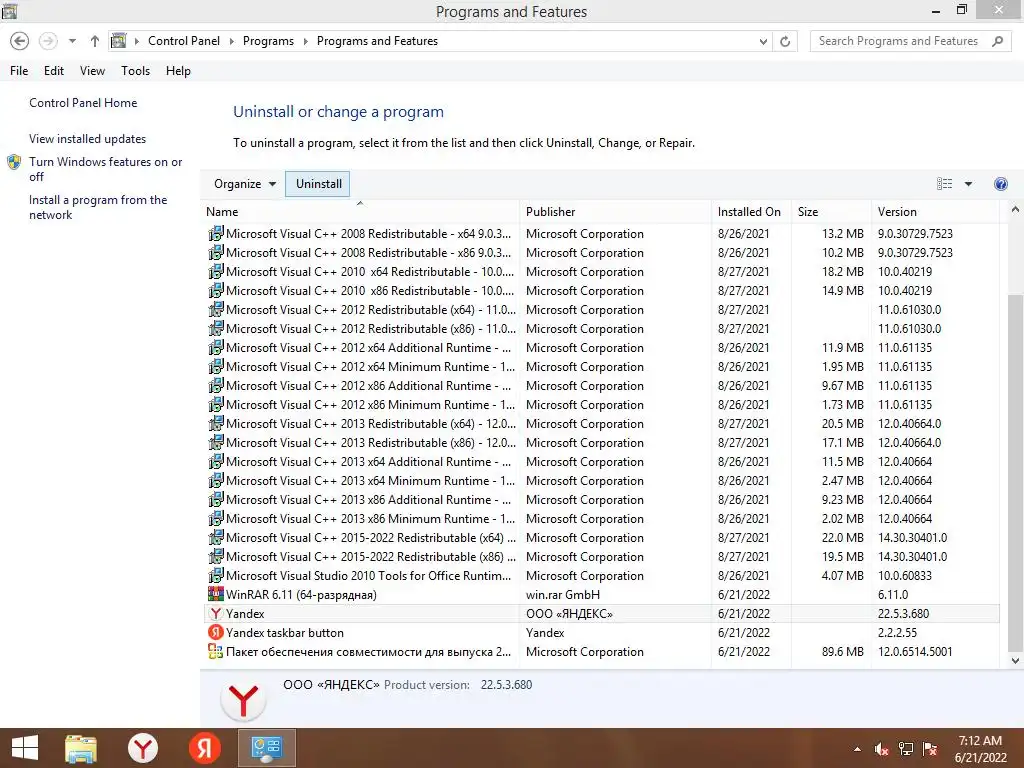Select Visual C++ 2008 x86 installer icon
The width and height of the screenshot is (1024, 768).
click(x=216, y=252)
